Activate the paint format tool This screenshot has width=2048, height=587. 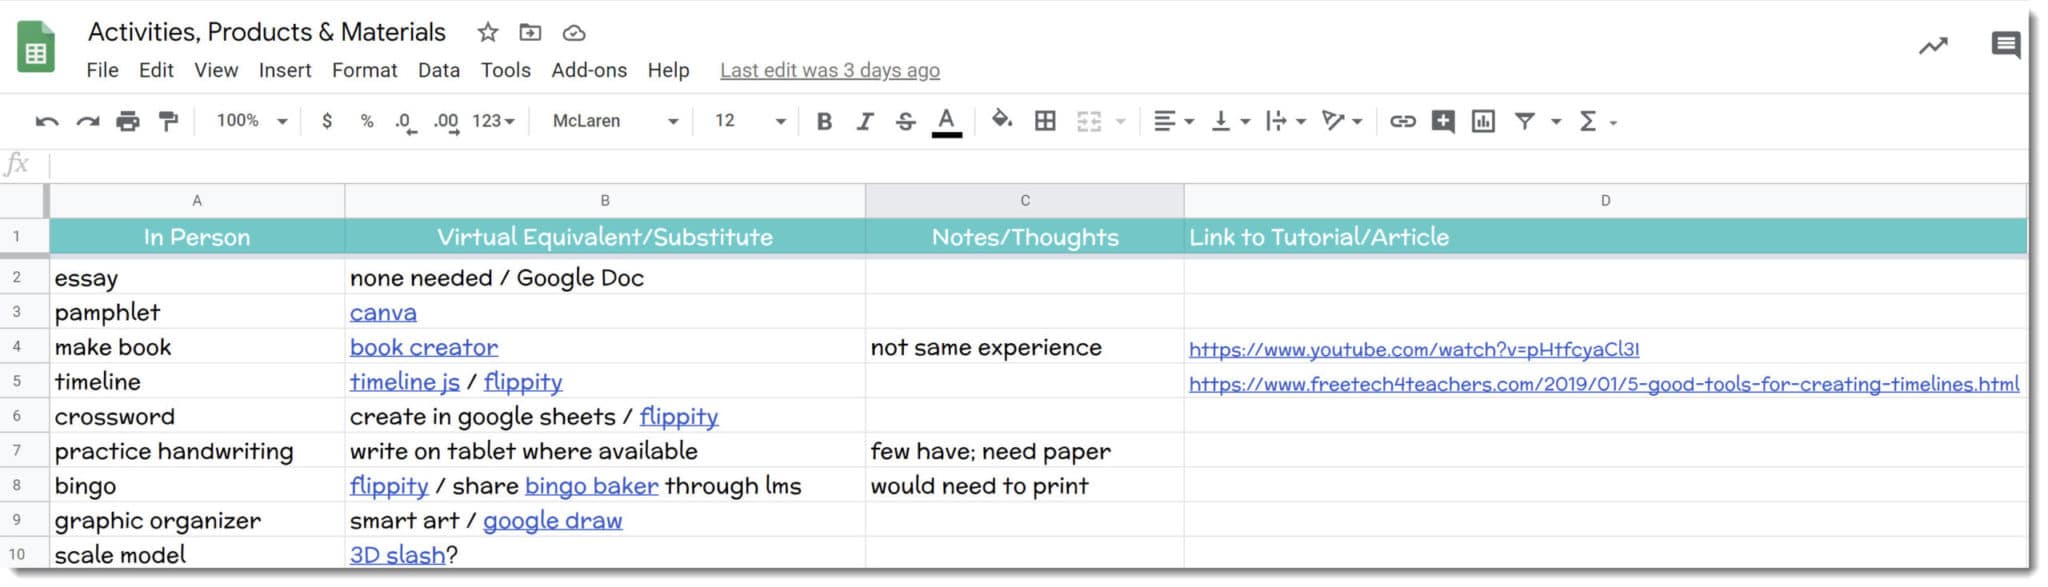click(168, 121)
